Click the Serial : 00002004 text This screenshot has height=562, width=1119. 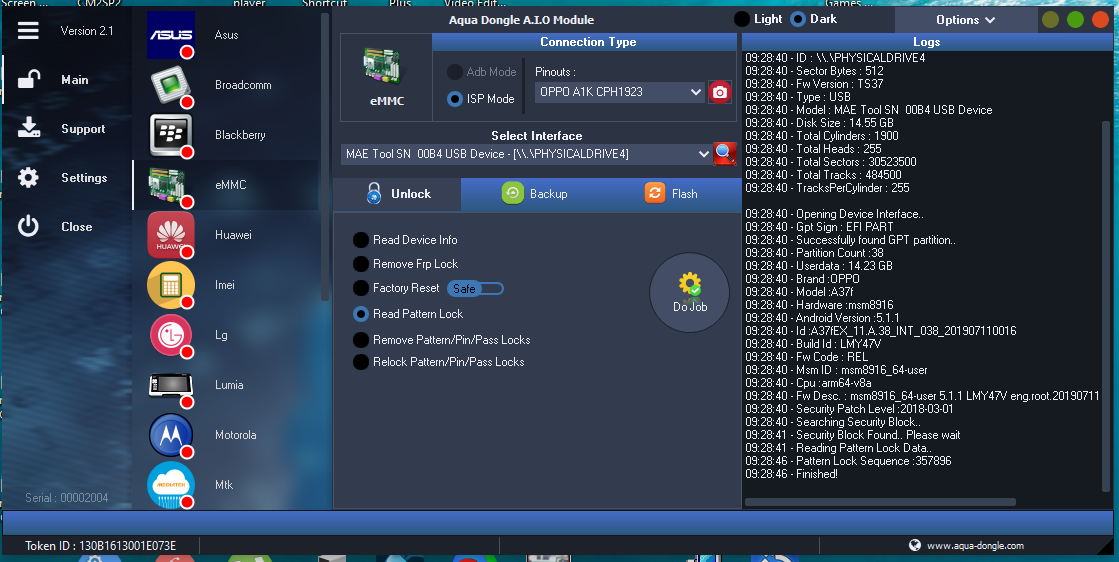click(66, 498)
